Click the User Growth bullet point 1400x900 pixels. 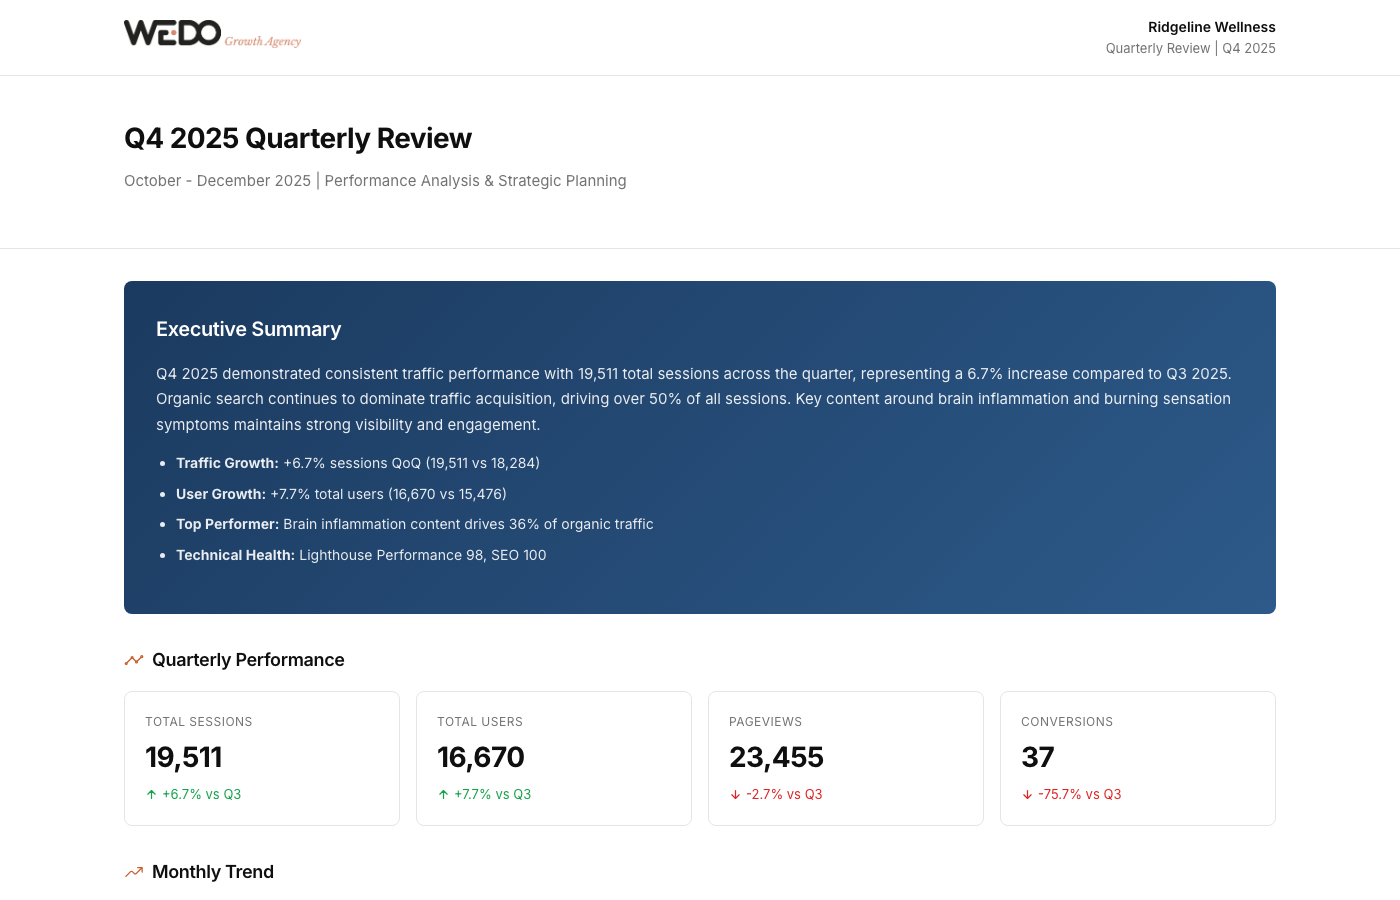(x=341, y=494)
